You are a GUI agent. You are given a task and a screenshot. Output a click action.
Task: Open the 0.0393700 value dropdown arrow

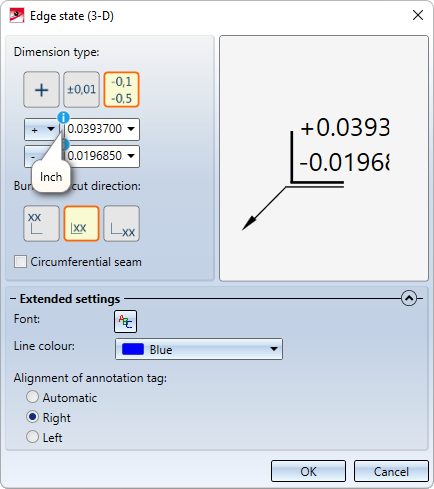[x=131, y=129]
